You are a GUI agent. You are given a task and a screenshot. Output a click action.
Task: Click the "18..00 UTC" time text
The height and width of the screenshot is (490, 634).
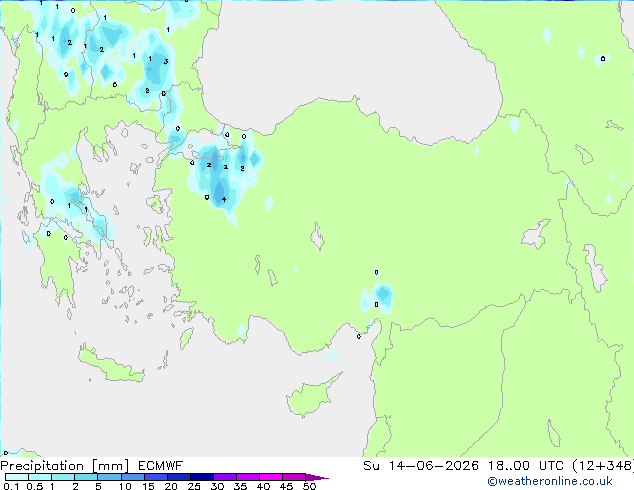click(525, 466)
